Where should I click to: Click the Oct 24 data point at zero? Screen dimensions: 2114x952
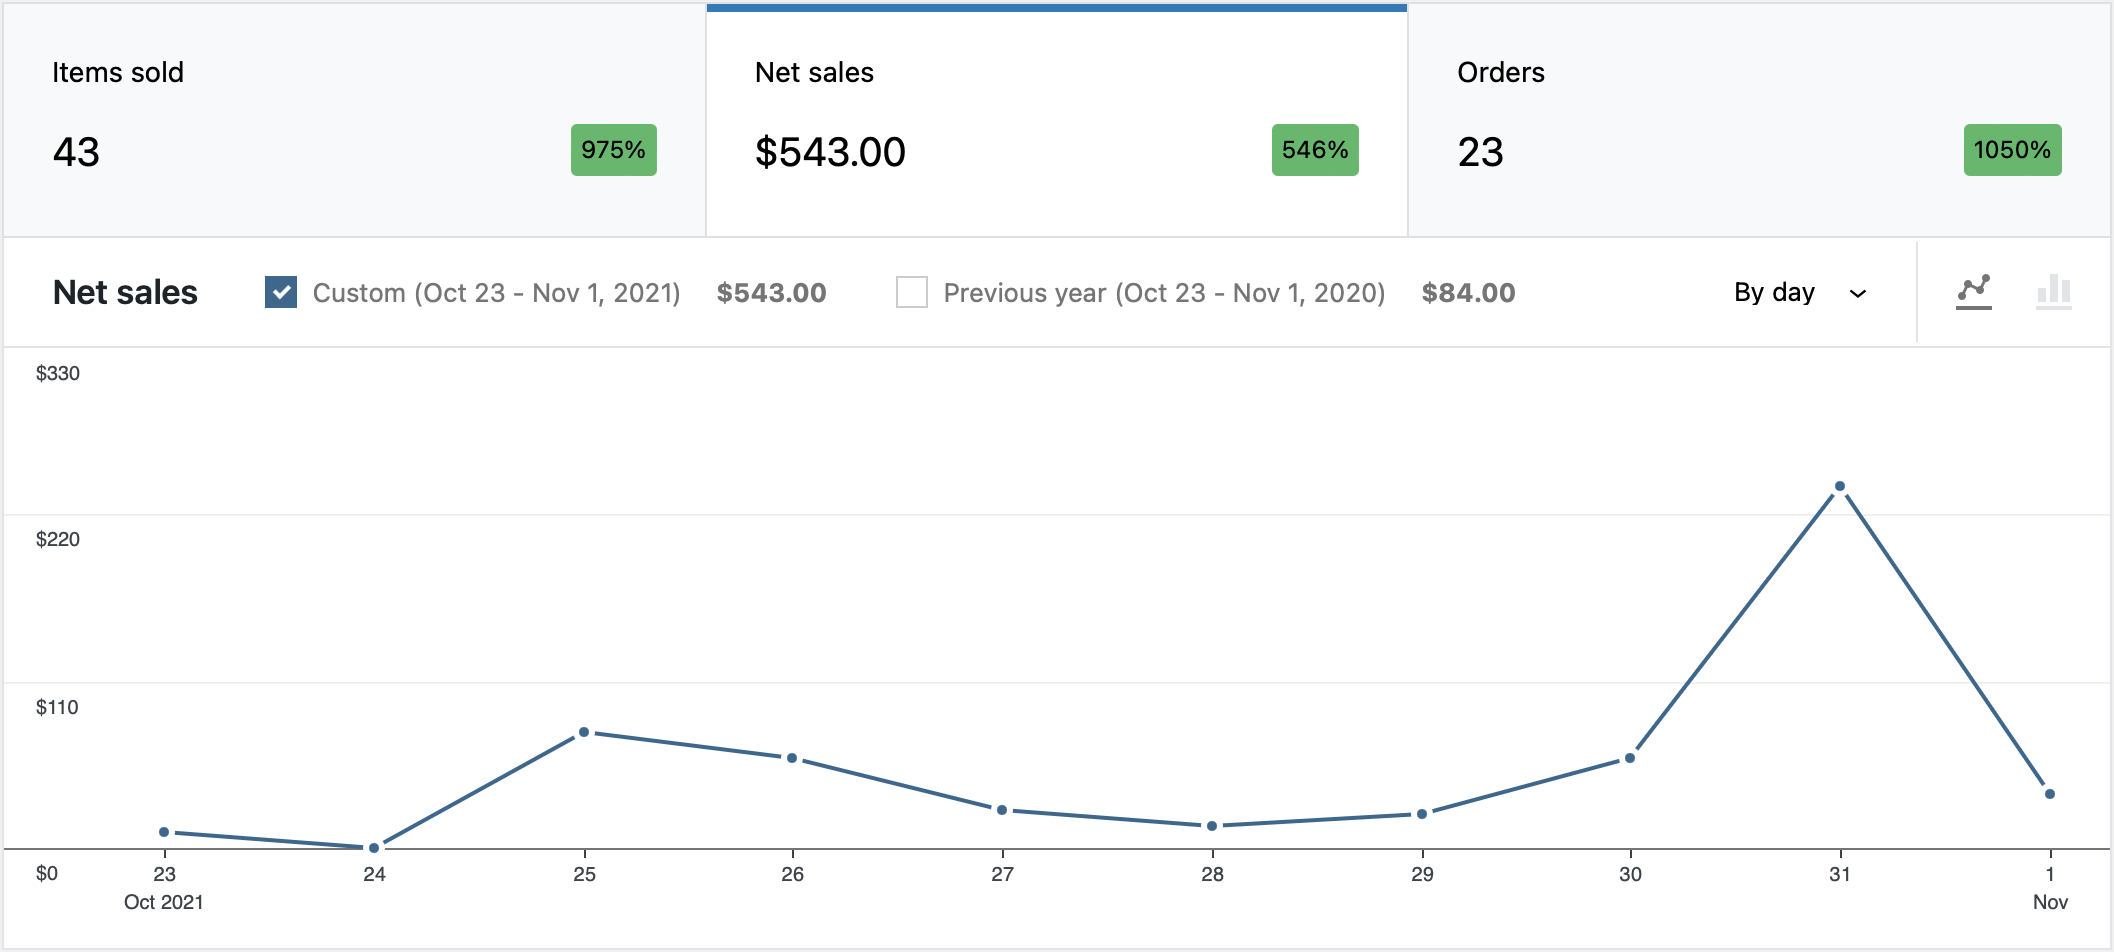(374, 848)
